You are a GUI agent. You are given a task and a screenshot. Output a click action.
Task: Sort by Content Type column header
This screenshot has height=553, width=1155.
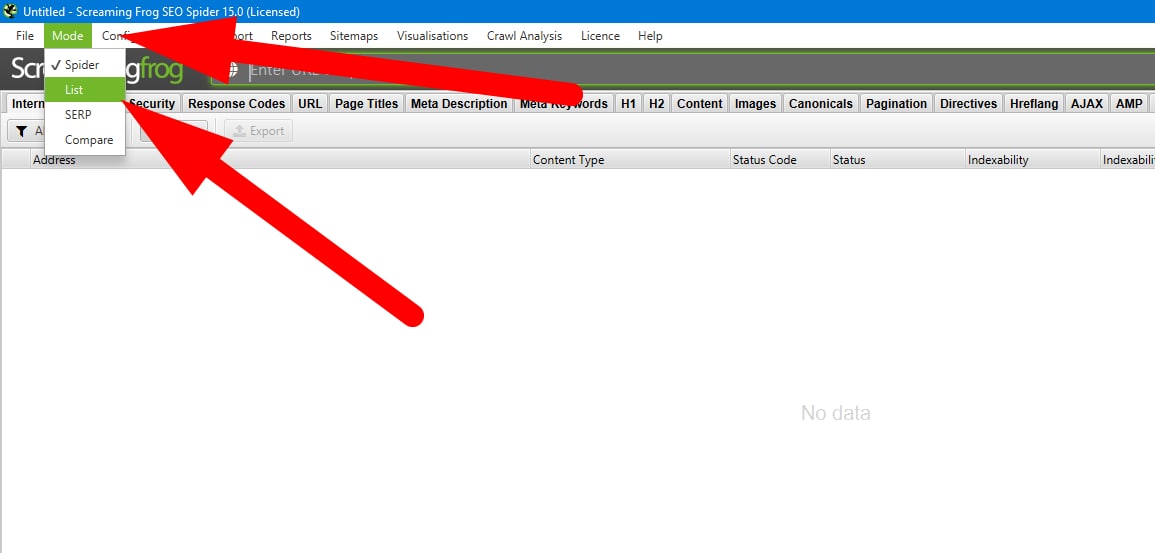[x=630, y=160]
